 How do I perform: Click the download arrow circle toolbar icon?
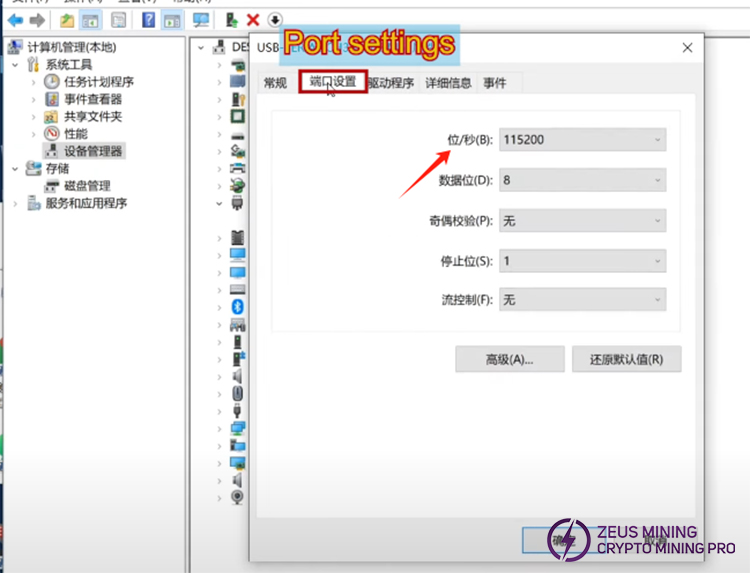[275, 20]
